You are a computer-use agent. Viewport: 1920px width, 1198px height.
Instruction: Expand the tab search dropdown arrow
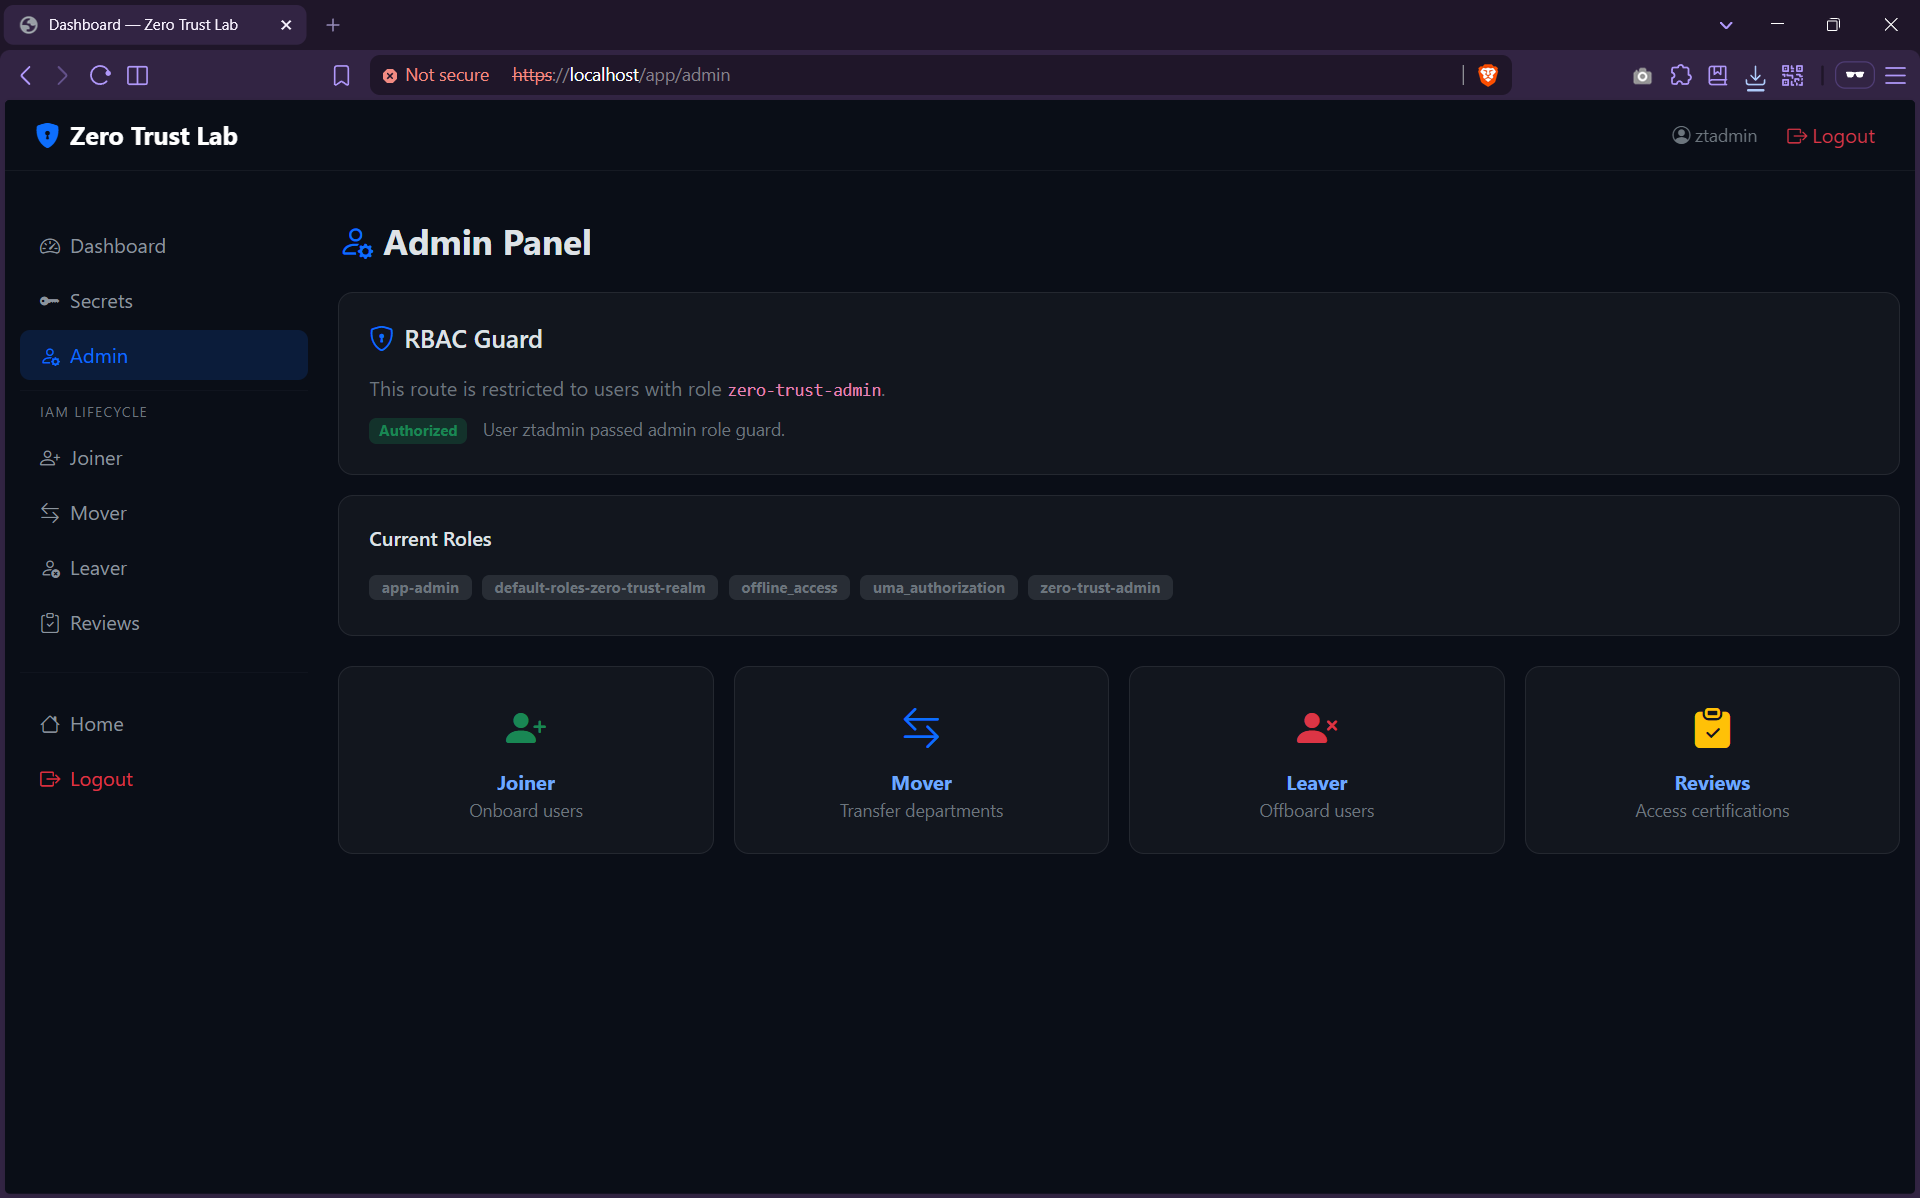pos(1726,25)
